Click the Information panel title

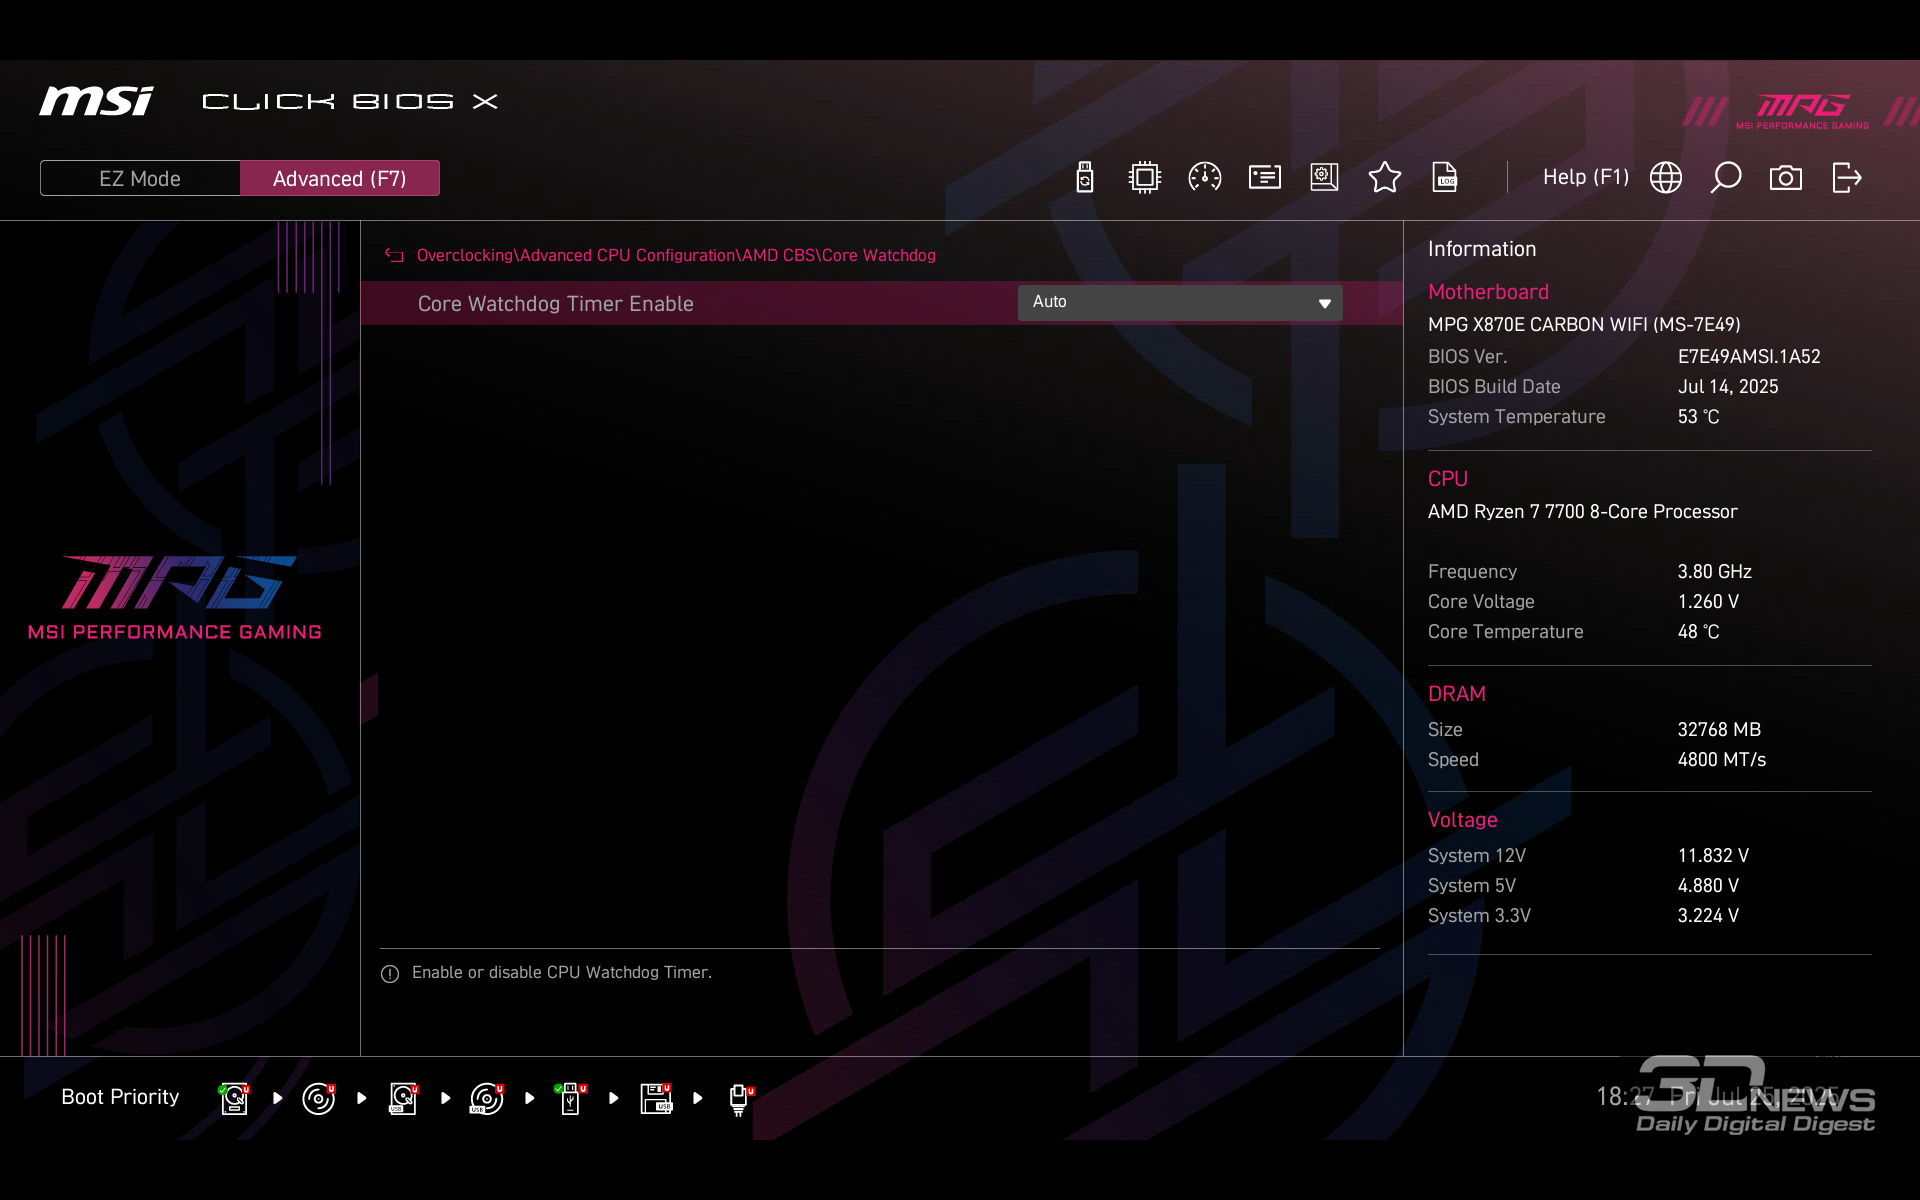tap(1482, 249)
